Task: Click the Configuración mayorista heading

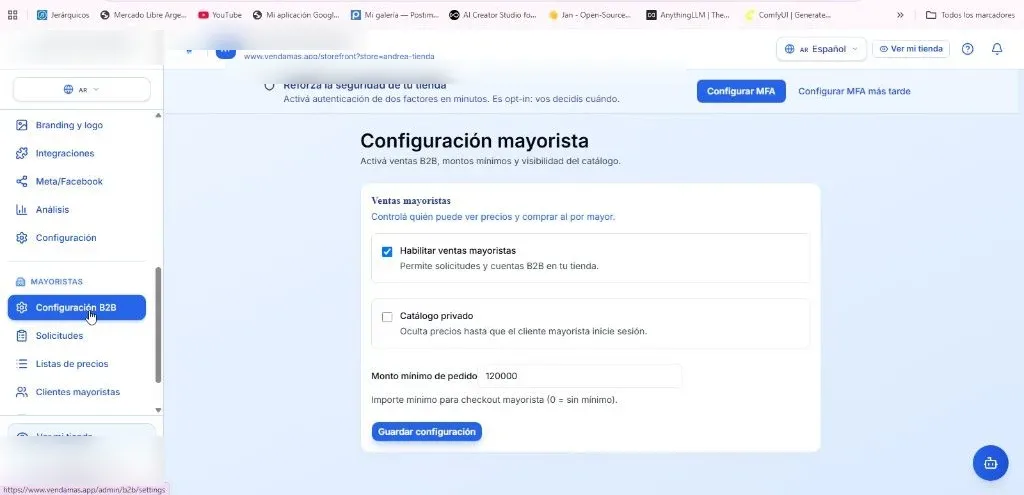Action: 474,141
